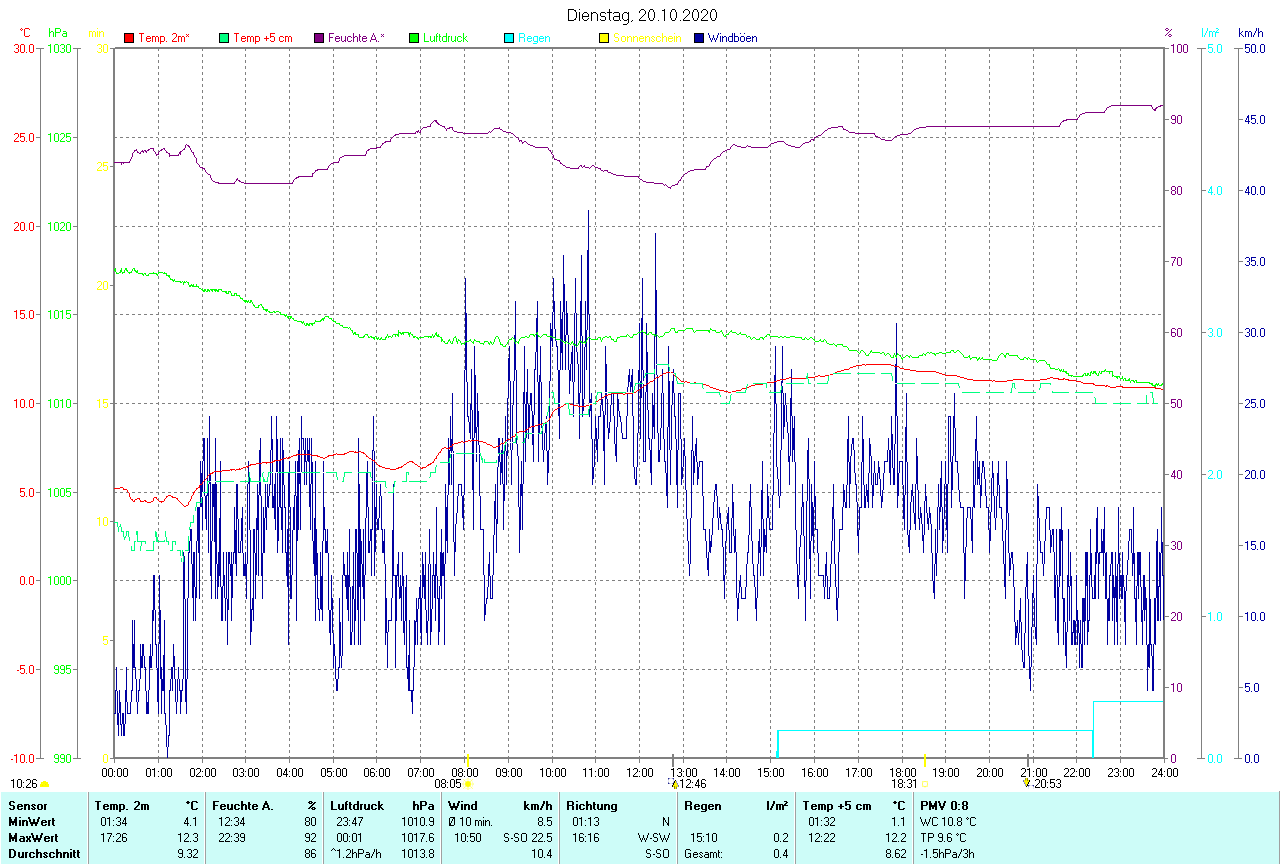Click the 'l/m²' axis unit label at top
This screenshot has height=864, width=1280.
(x=1212, y=33)
